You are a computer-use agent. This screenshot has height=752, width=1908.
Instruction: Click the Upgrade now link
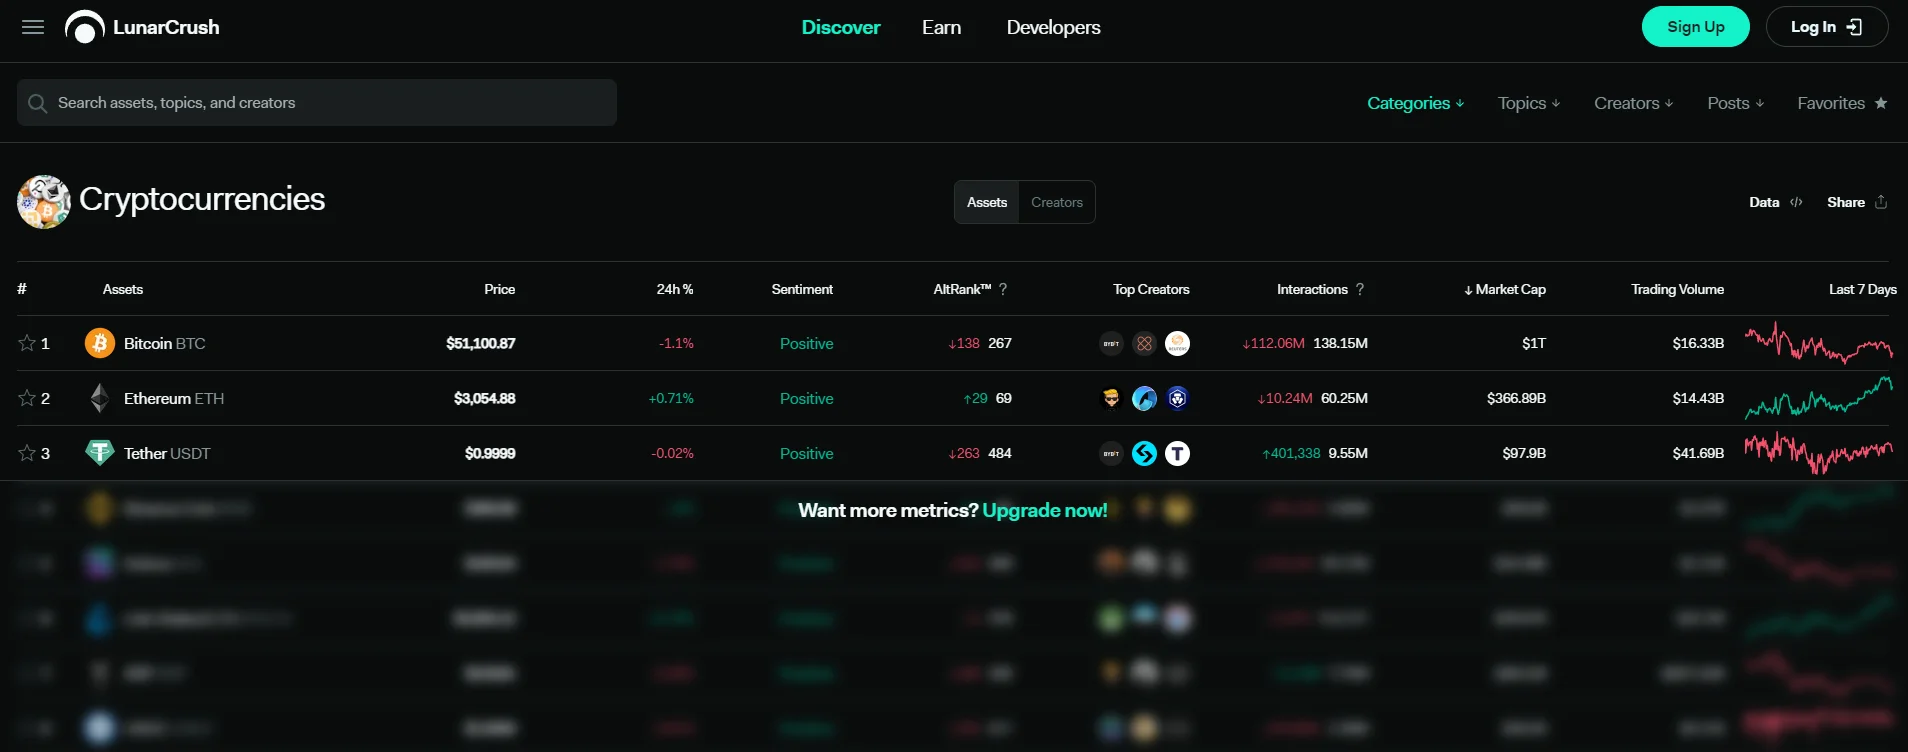1045,510
